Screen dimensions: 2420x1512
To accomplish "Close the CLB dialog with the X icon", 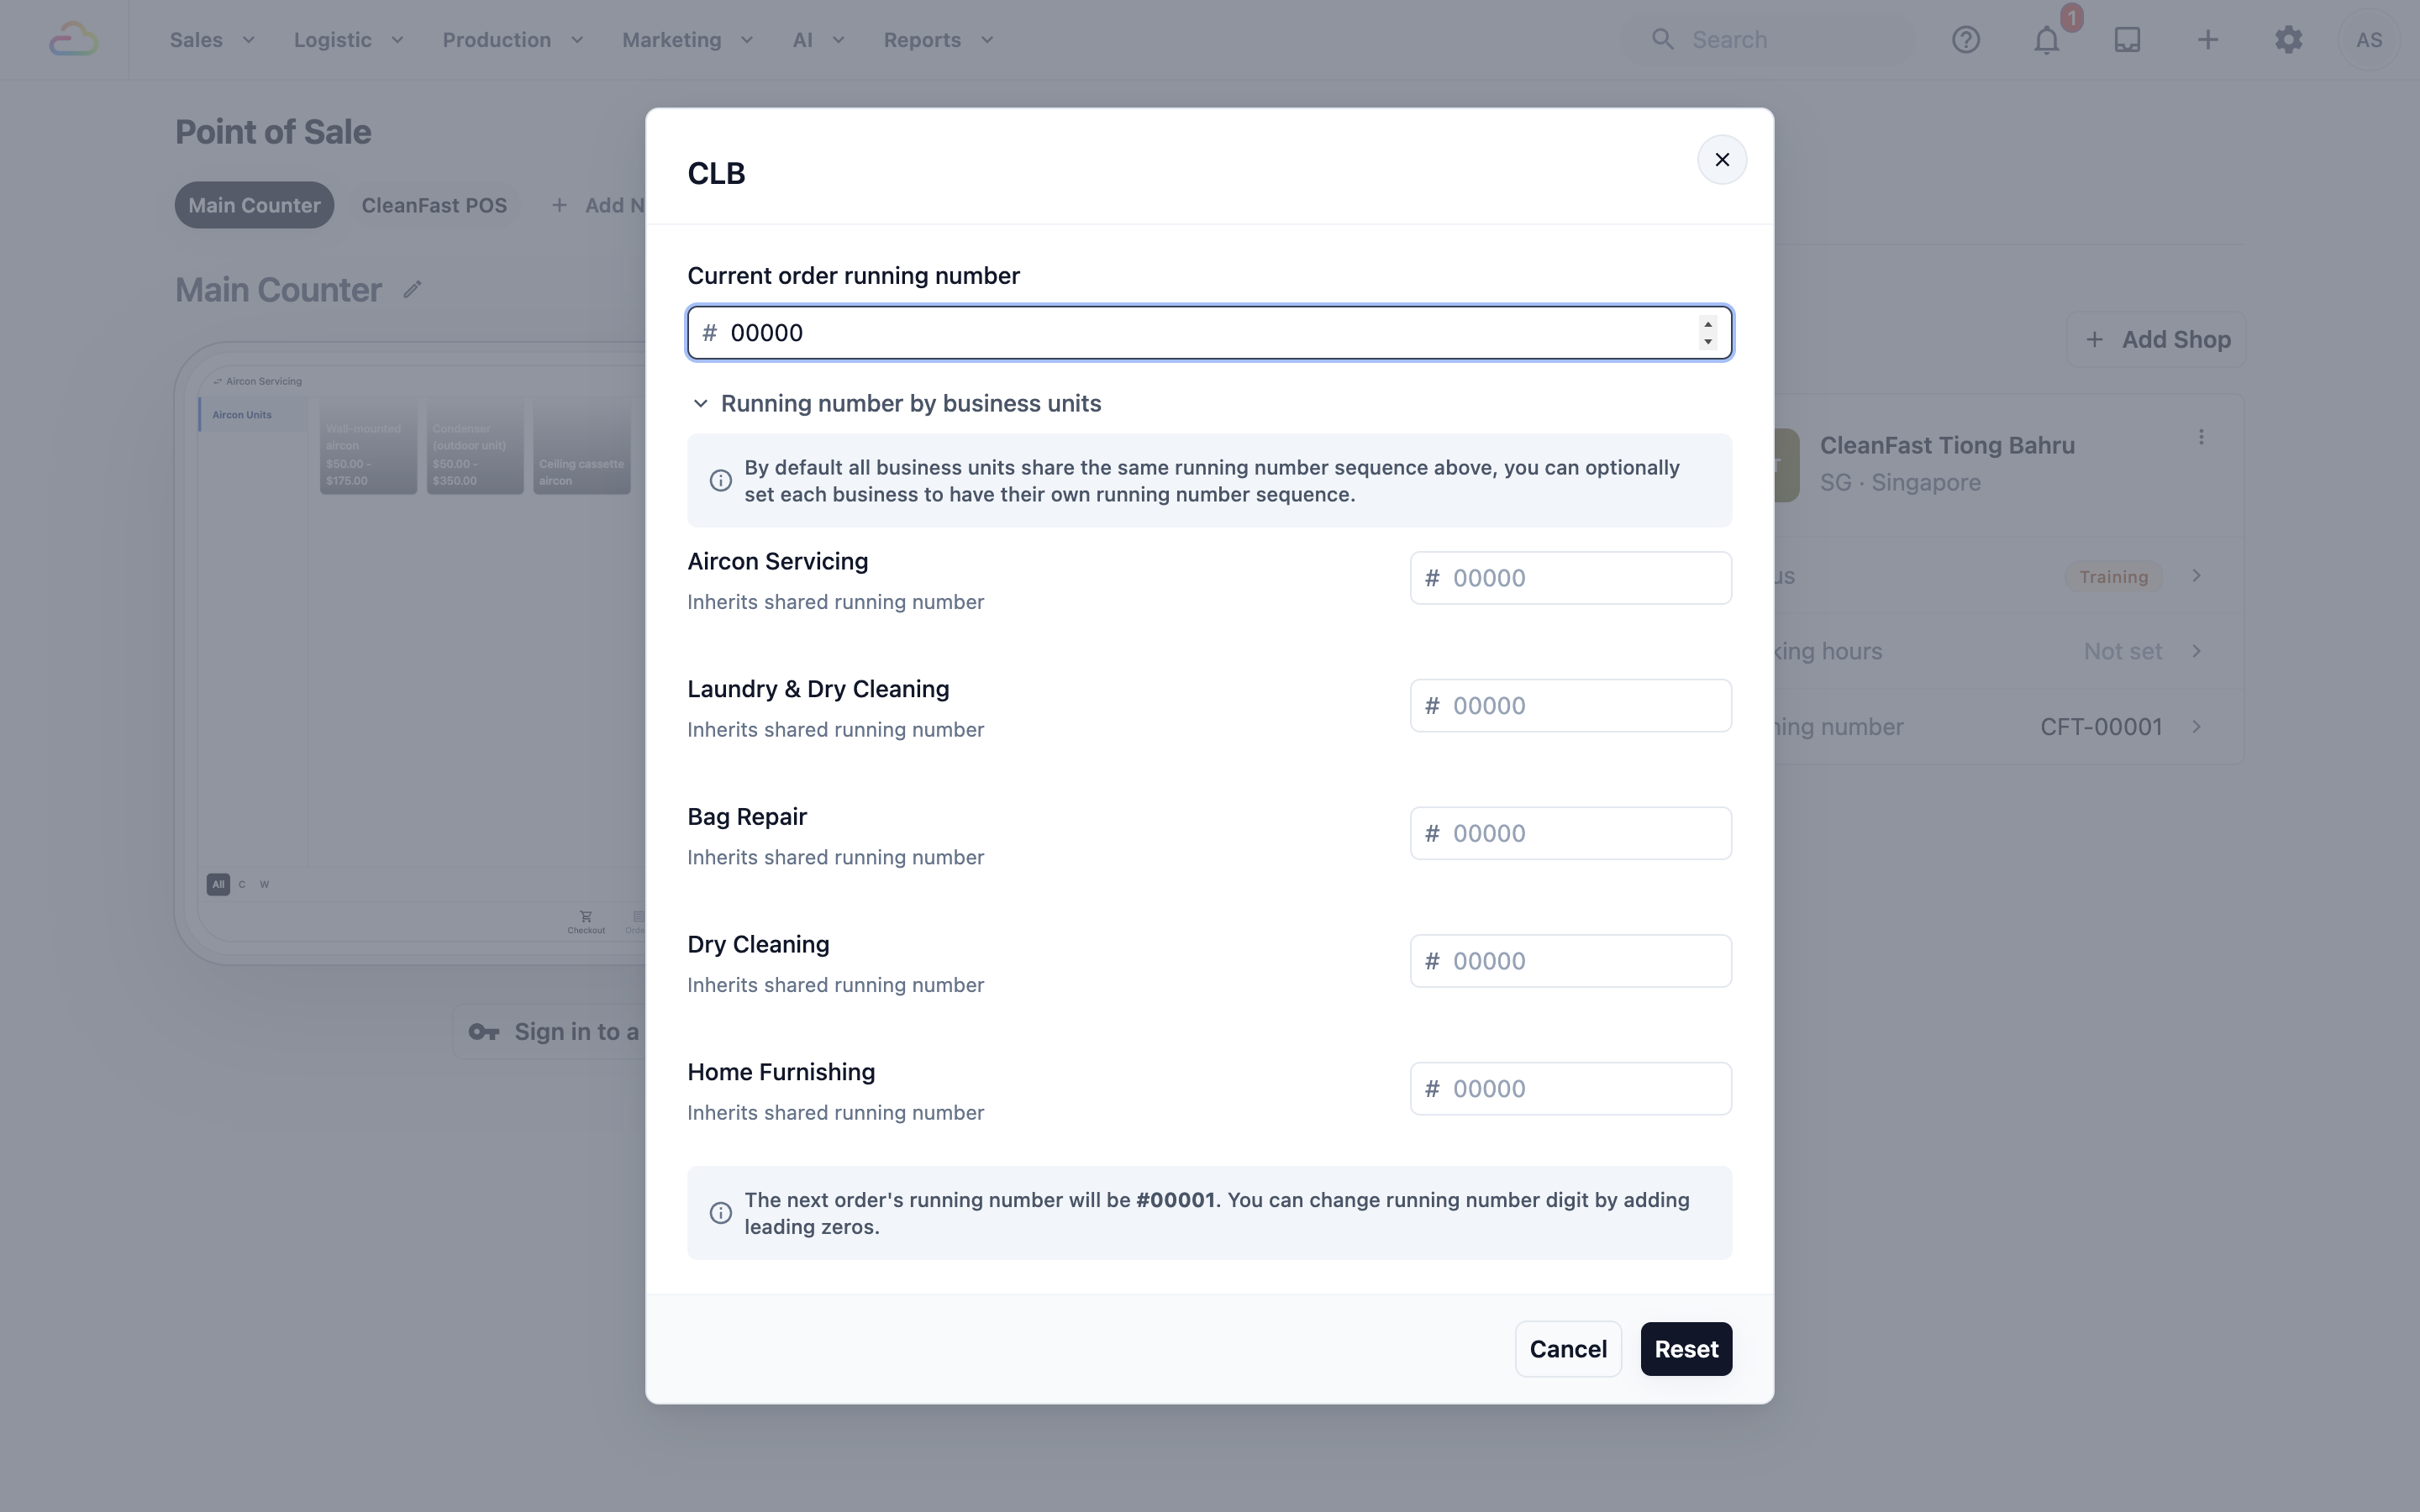I will [1721, 160].
